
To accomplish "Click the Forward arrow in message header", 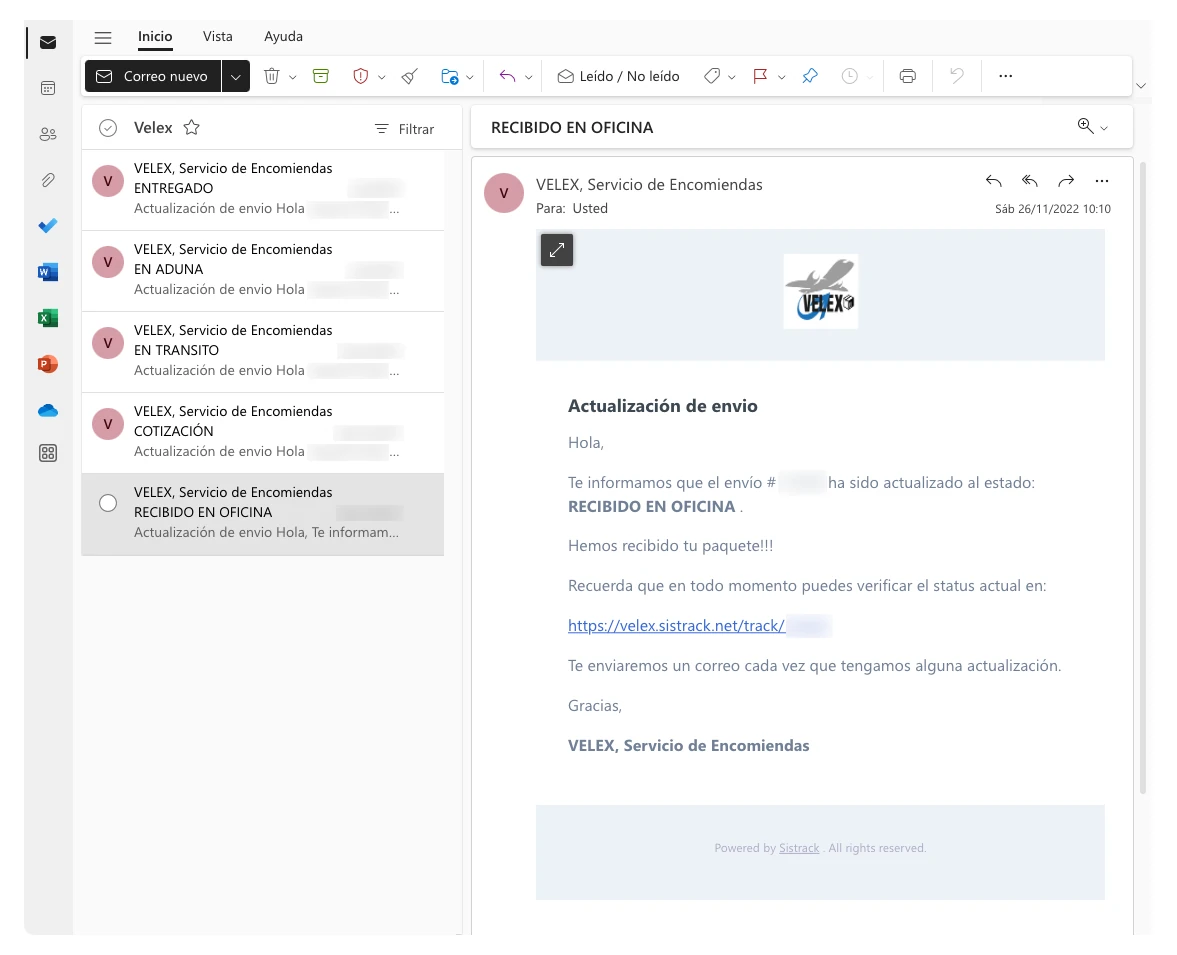I will point(1066,181).
